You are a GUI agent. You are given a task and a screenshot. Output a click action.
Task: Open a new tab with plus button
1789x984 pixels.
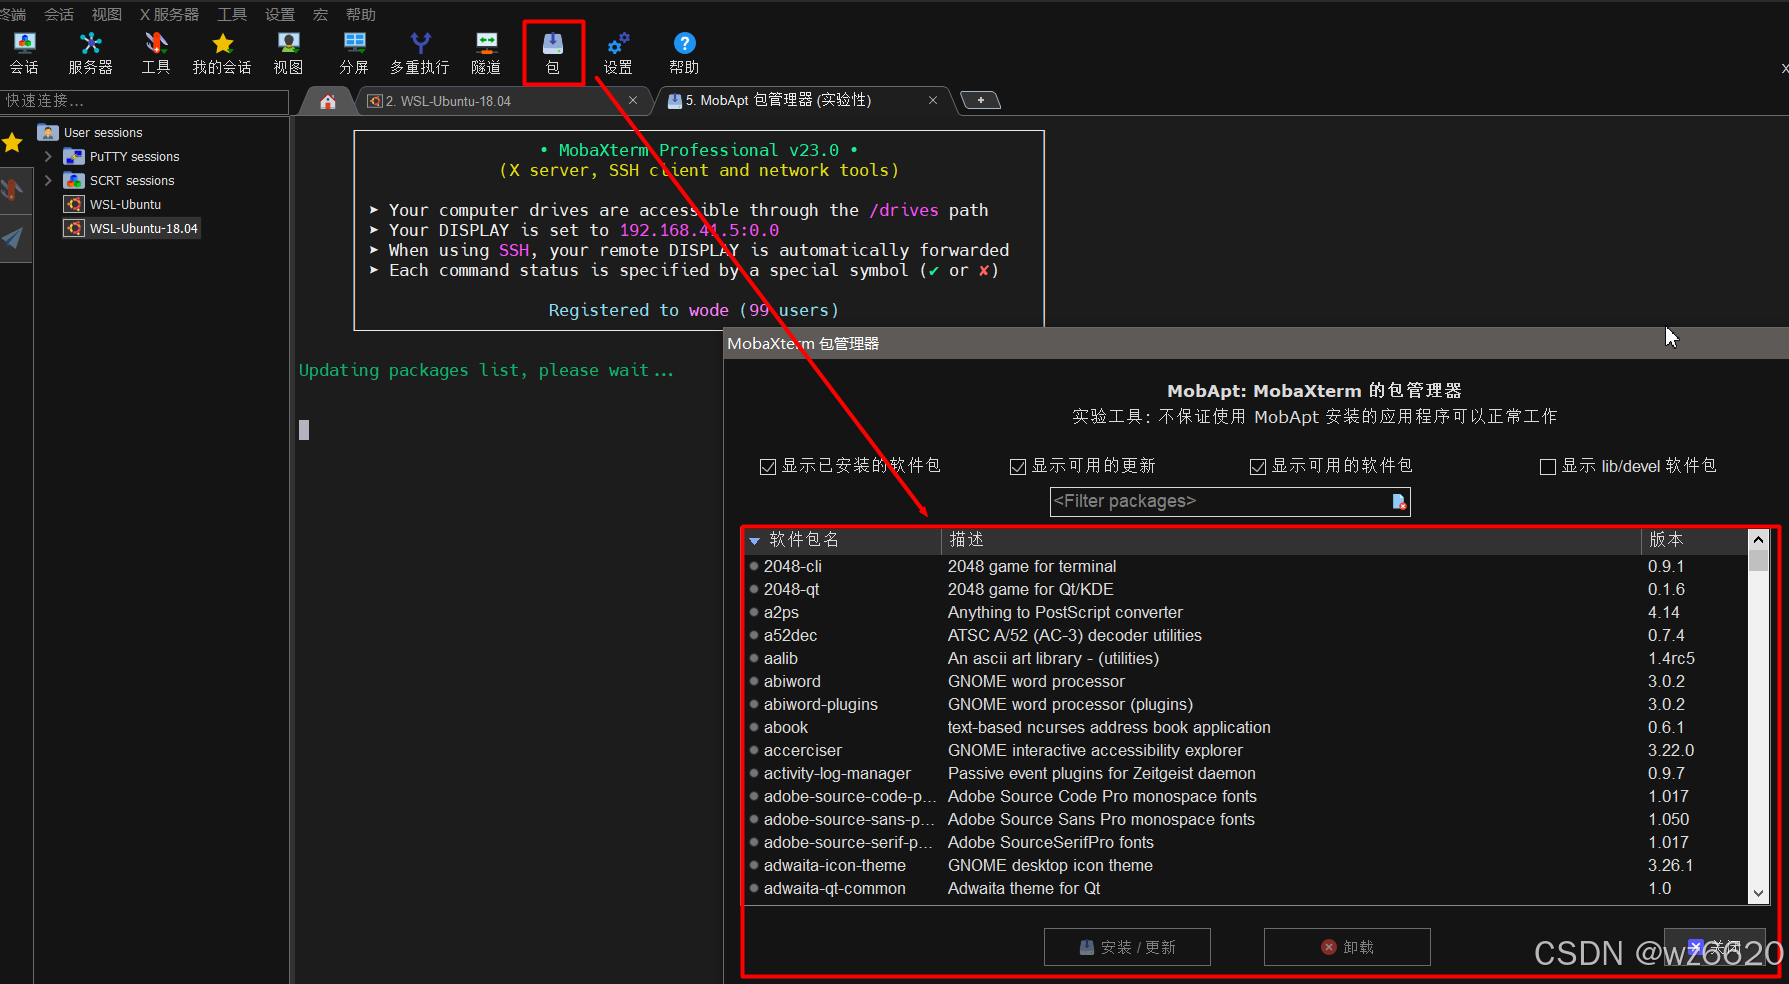[x=981, y=100]
